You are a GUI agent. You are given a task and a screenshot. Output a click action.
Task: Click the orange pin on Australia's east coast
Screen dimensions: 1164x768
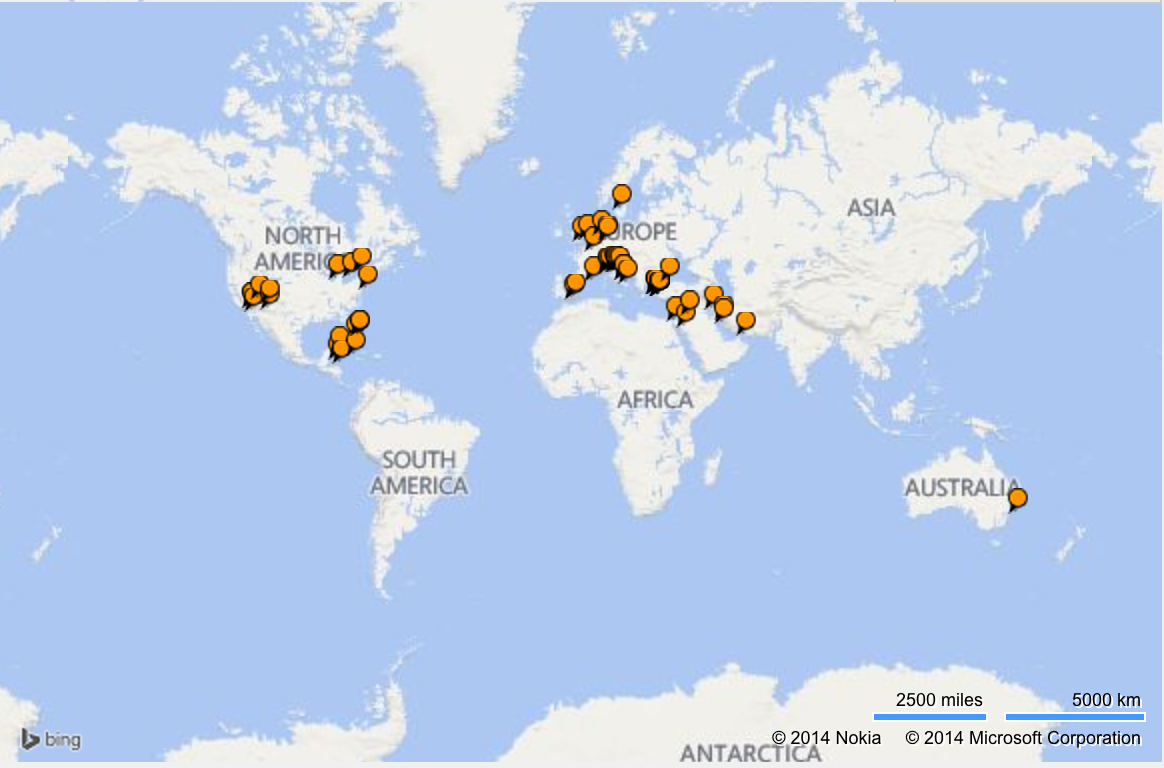point(1017,498)
